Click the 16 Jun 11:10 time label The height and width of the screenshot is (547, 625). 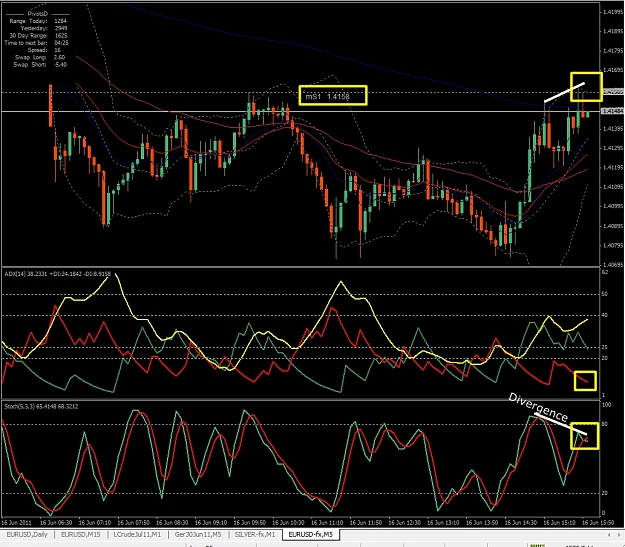click(x=327, y=522)
